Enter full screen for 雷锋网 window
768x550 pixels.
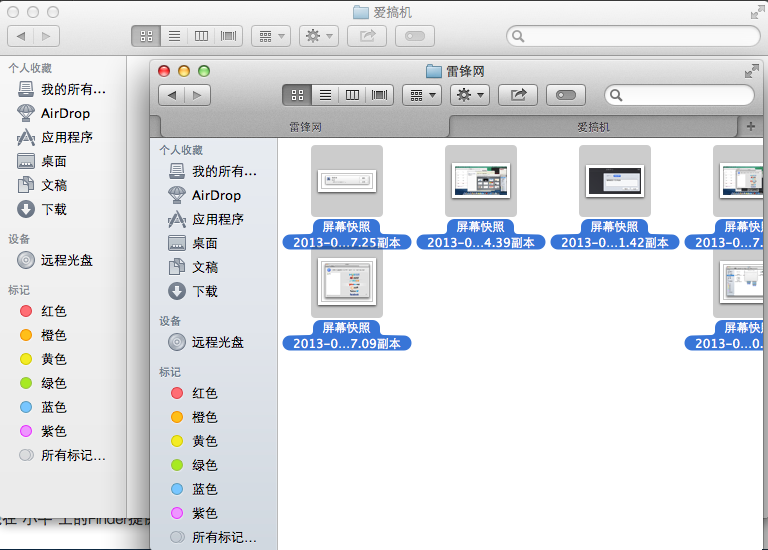[x=751, y=72]
